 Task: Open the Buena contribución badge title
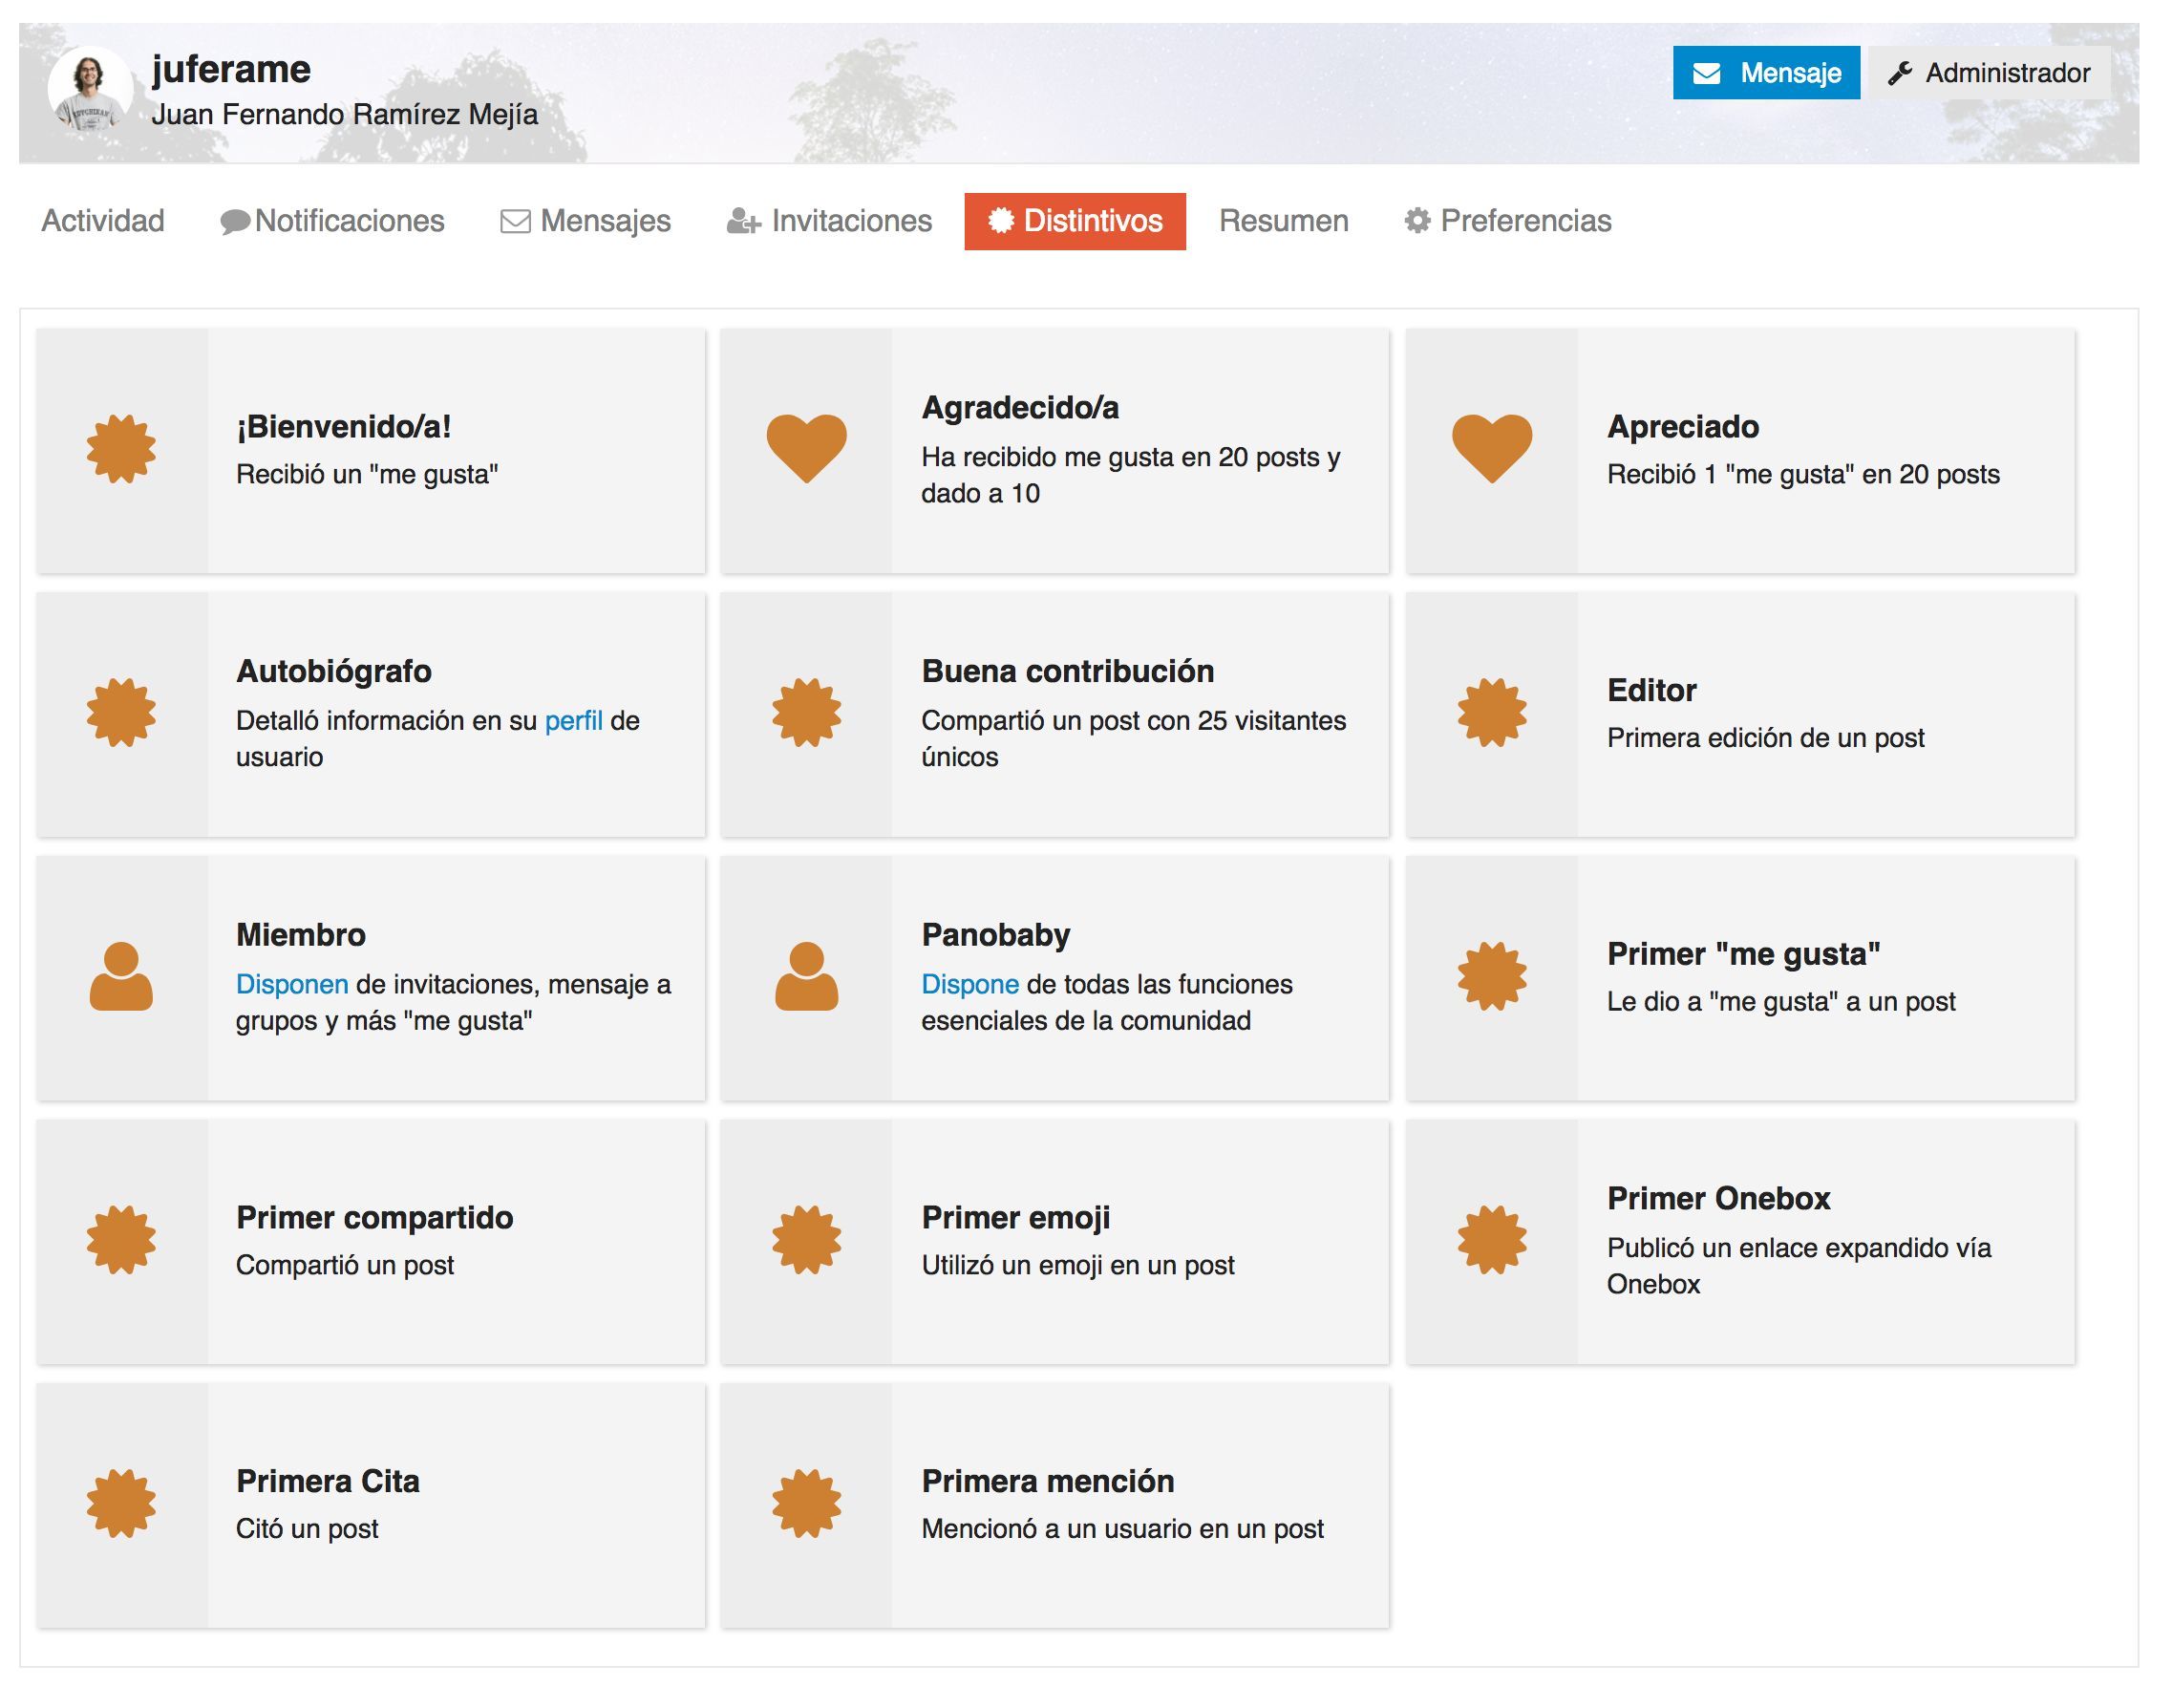(x=1068, y=671)
